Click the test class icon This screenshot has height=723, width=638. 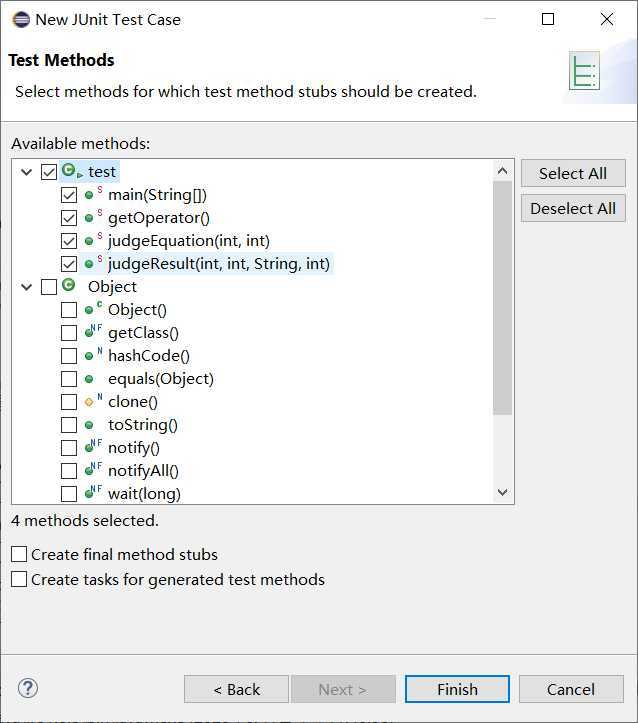[x=70, y=172]
